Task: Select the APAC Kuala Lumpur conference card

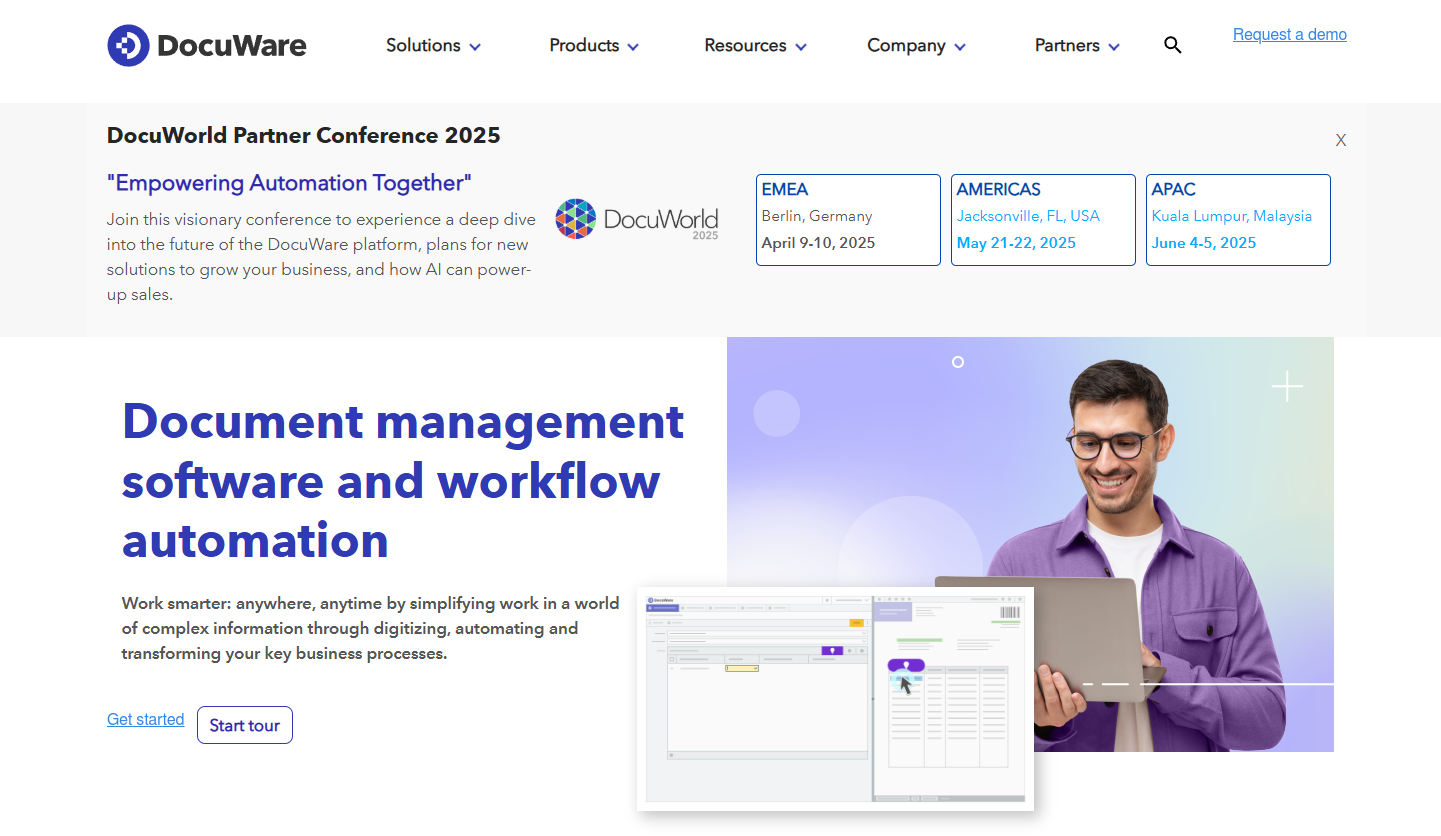Action: pos(1238,220)
